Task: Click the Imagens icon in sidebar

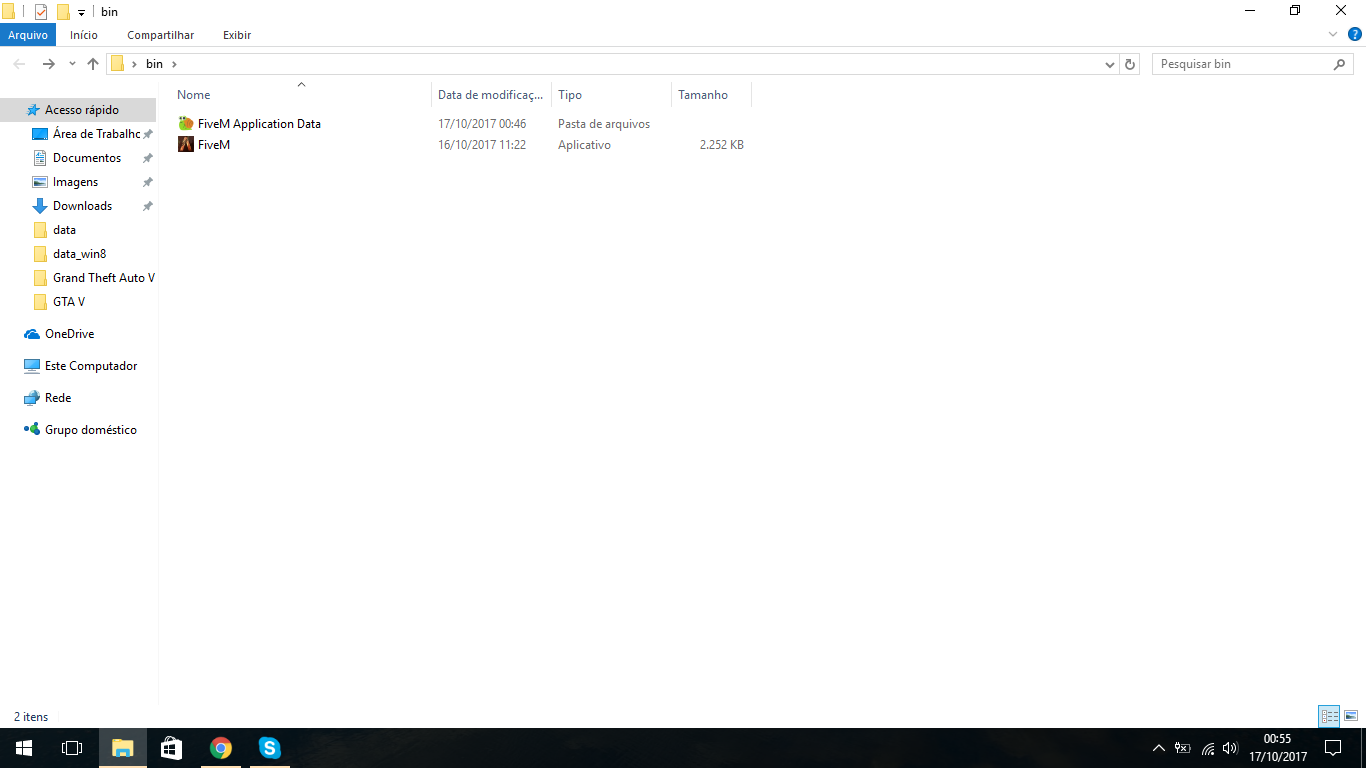Action: 40,182
